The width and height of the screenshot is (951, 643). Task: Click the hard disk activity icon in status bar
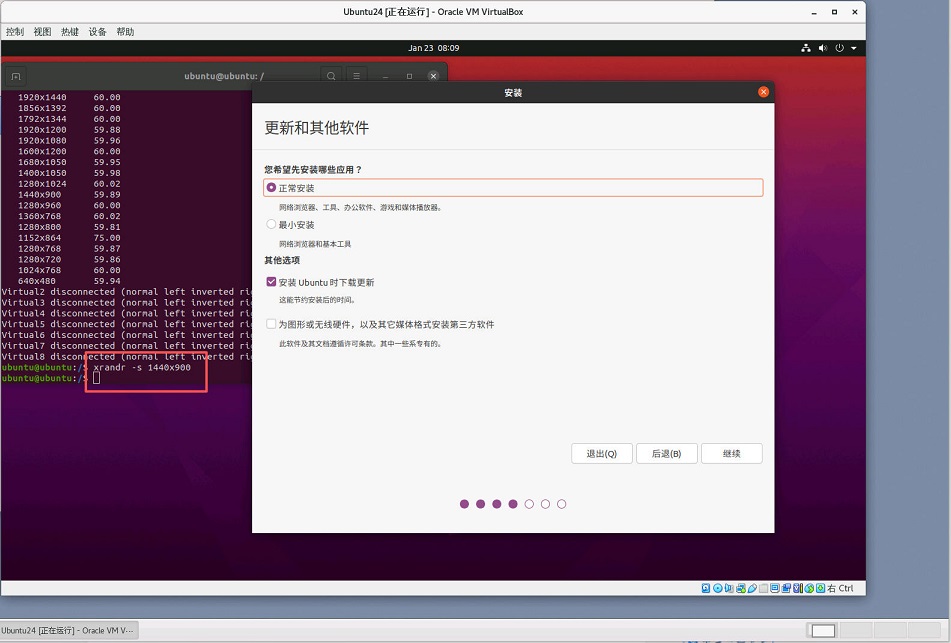point(705,588)
